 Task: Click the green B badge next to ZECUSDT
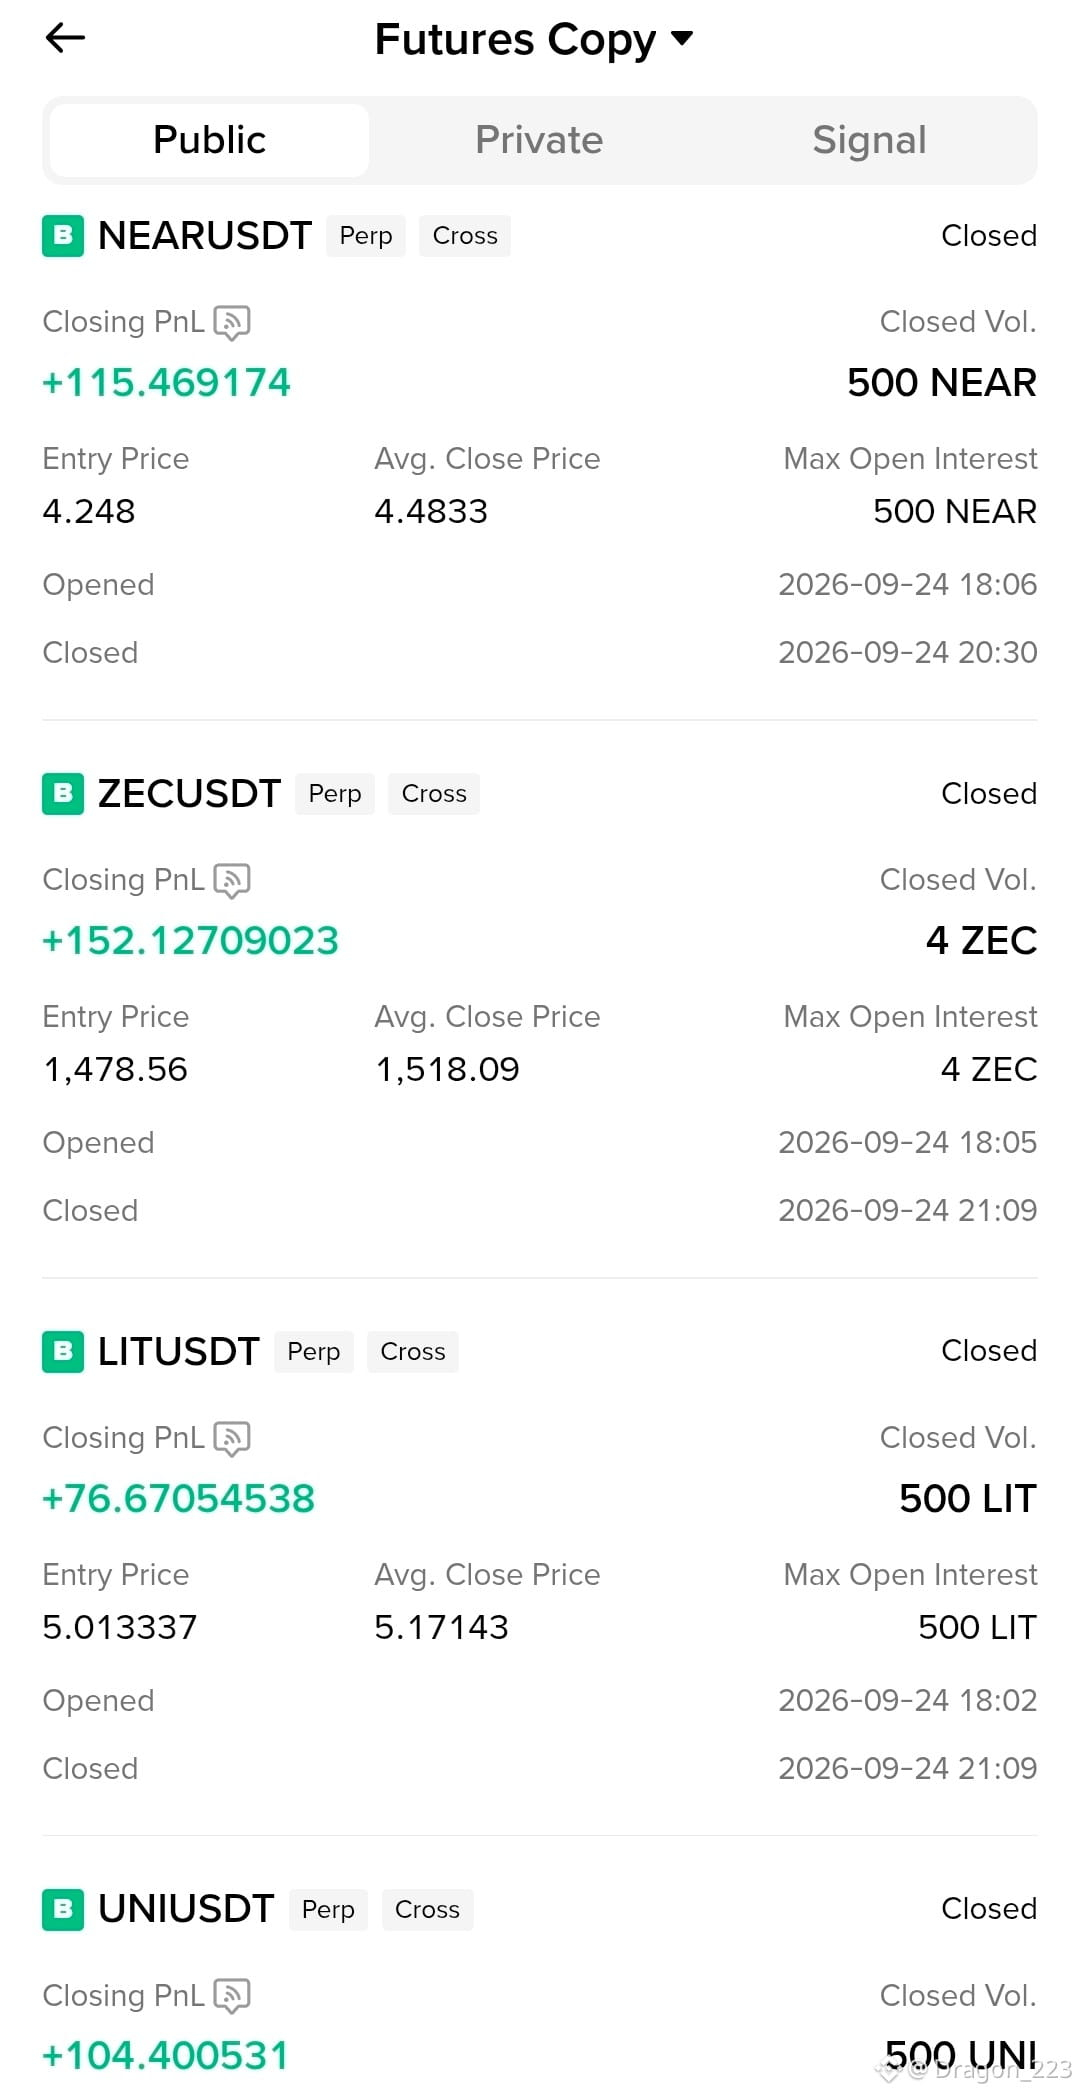(63, 794)
